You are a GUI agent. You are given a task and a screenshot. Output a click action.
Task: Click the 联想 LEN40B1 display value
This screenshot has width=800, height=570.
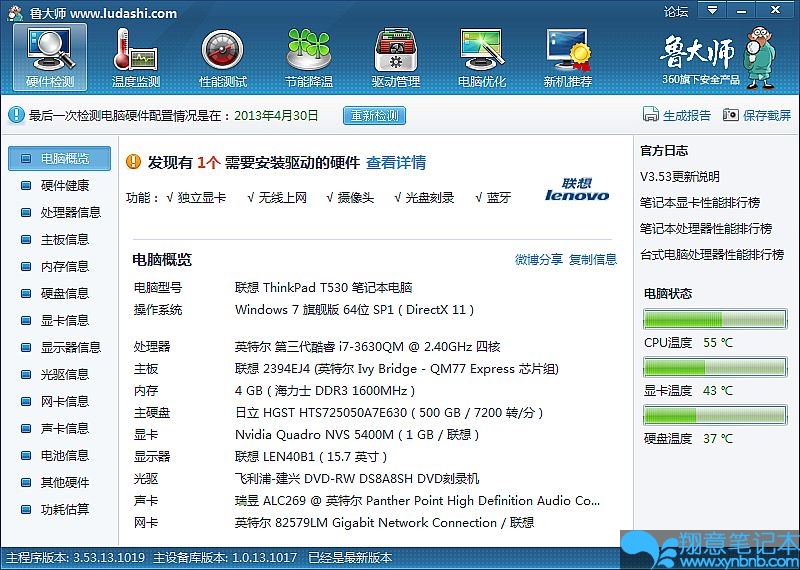tap(311, 457)
